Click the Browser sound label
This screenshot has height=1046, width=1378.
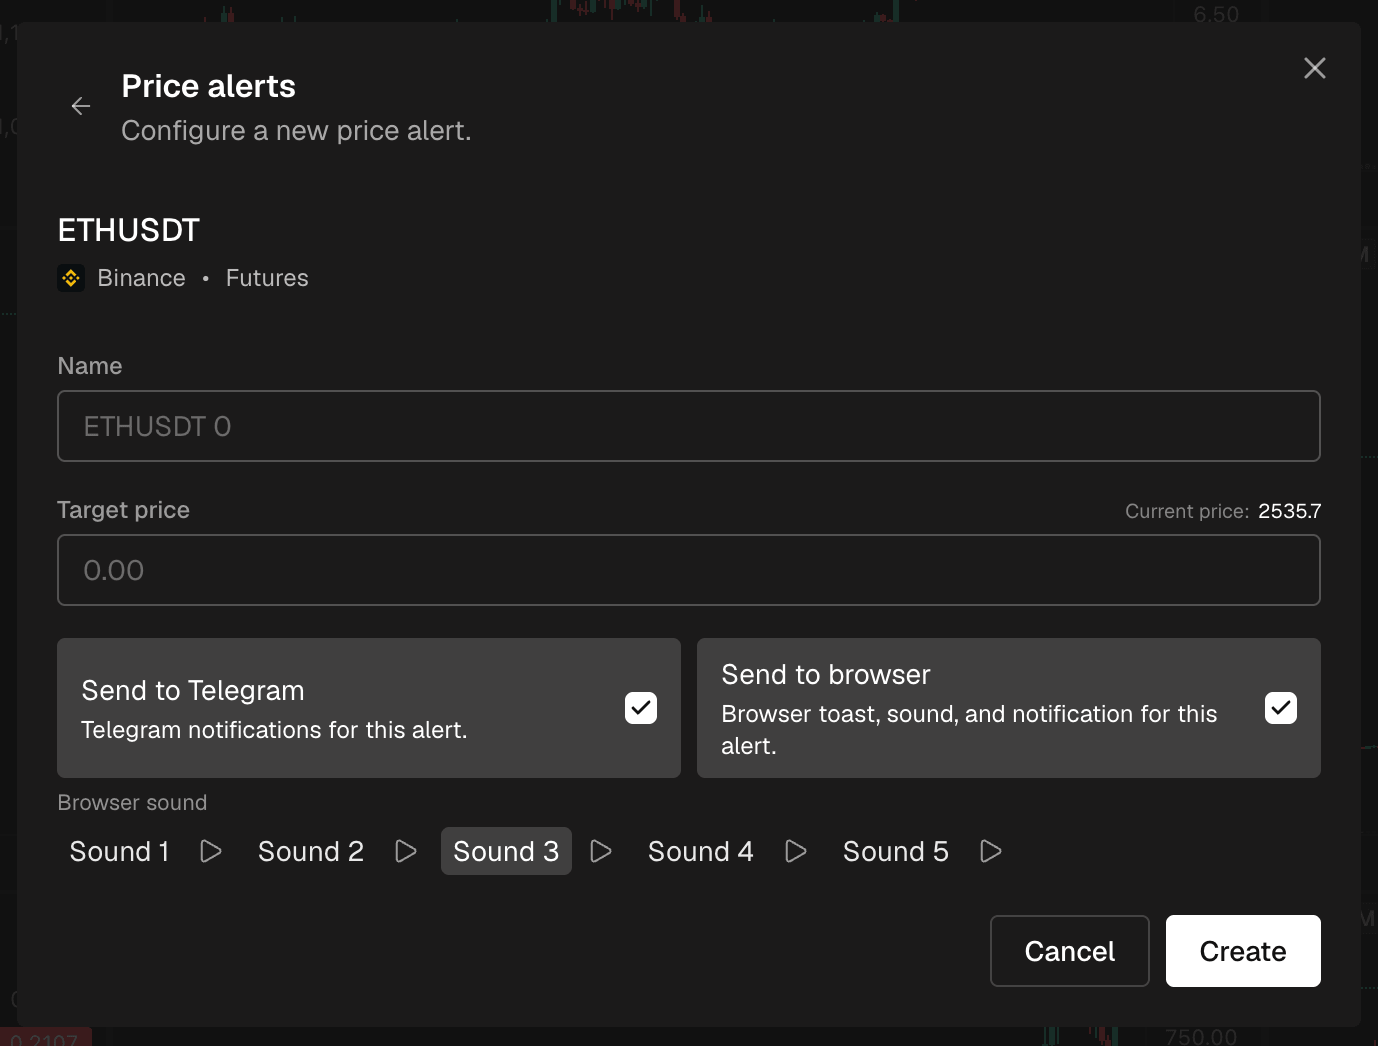click(x=132, y=803)
